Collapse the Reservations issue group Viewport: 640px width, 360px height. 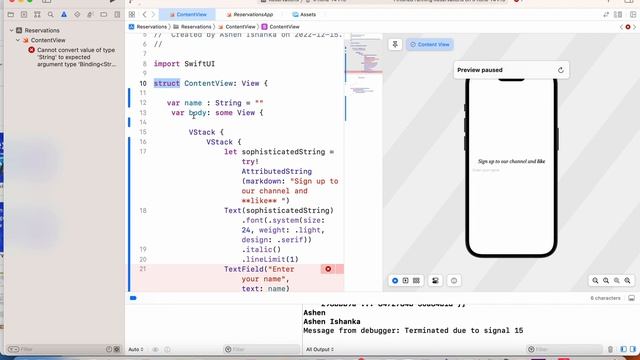coord(11,30)
